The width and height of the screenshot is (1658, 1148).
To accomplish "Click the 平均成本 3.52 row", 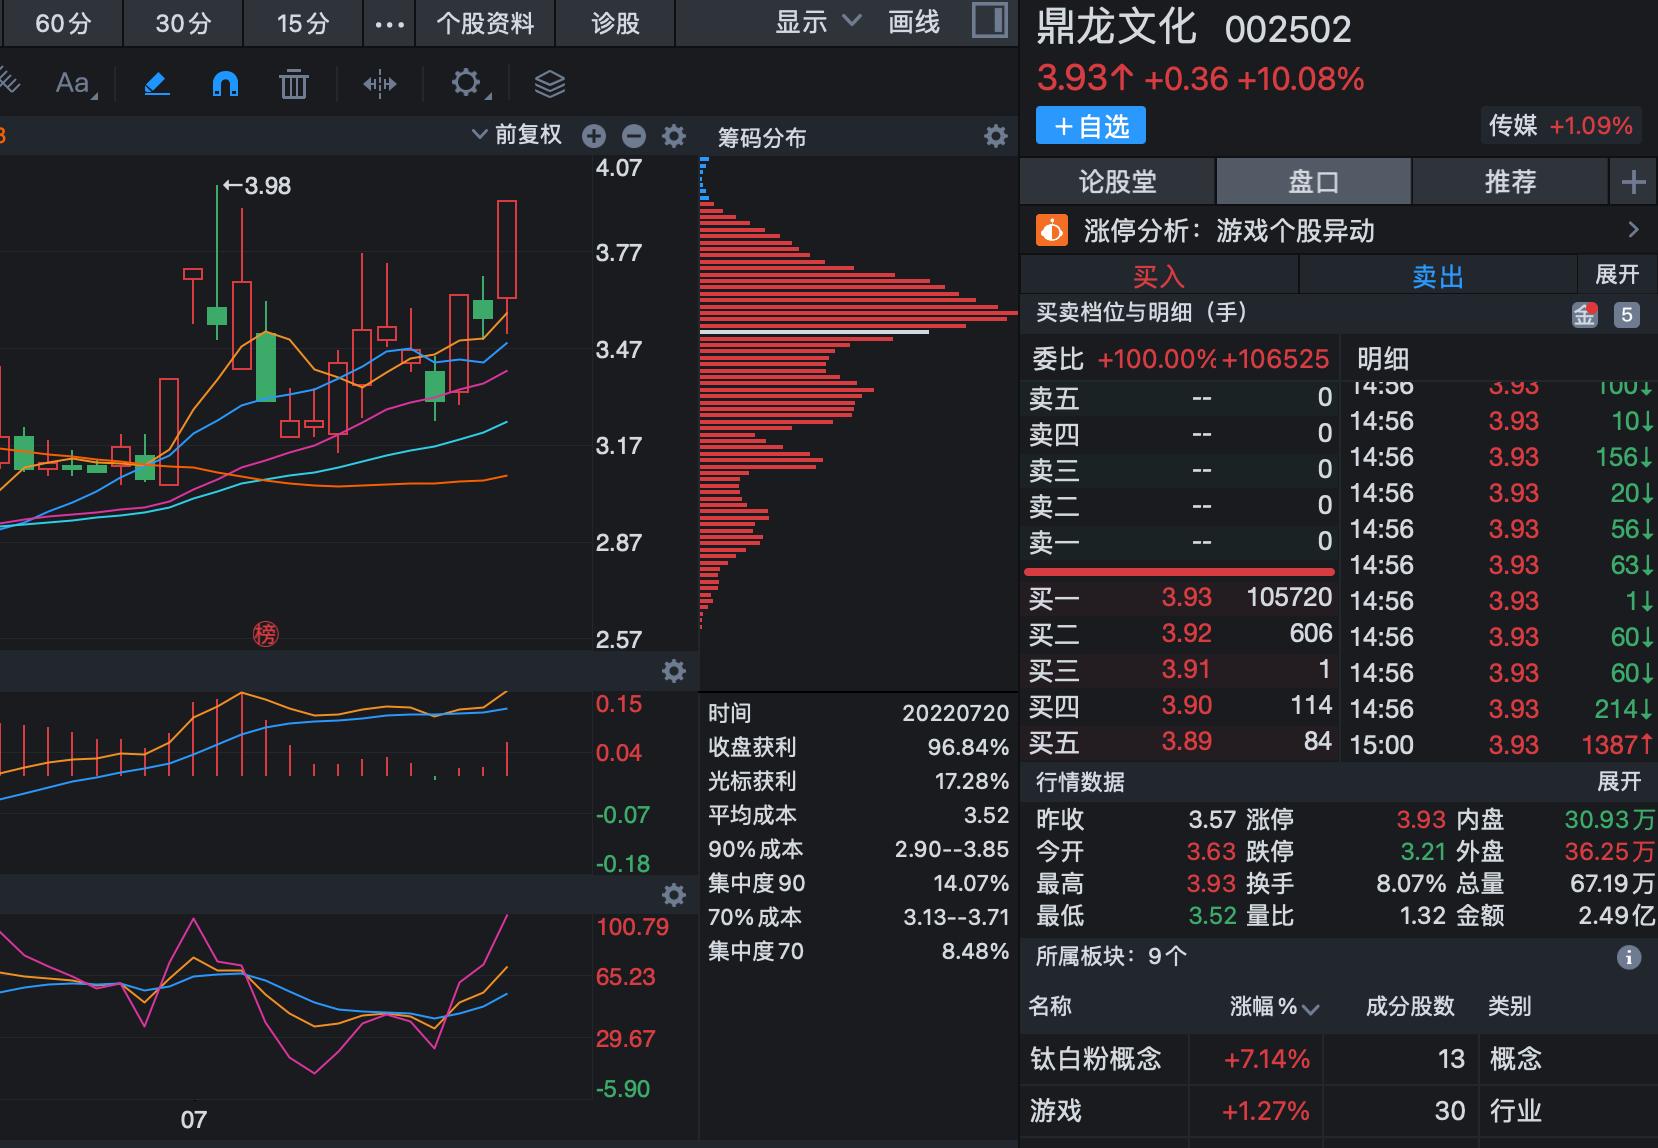I will [858, 816].
